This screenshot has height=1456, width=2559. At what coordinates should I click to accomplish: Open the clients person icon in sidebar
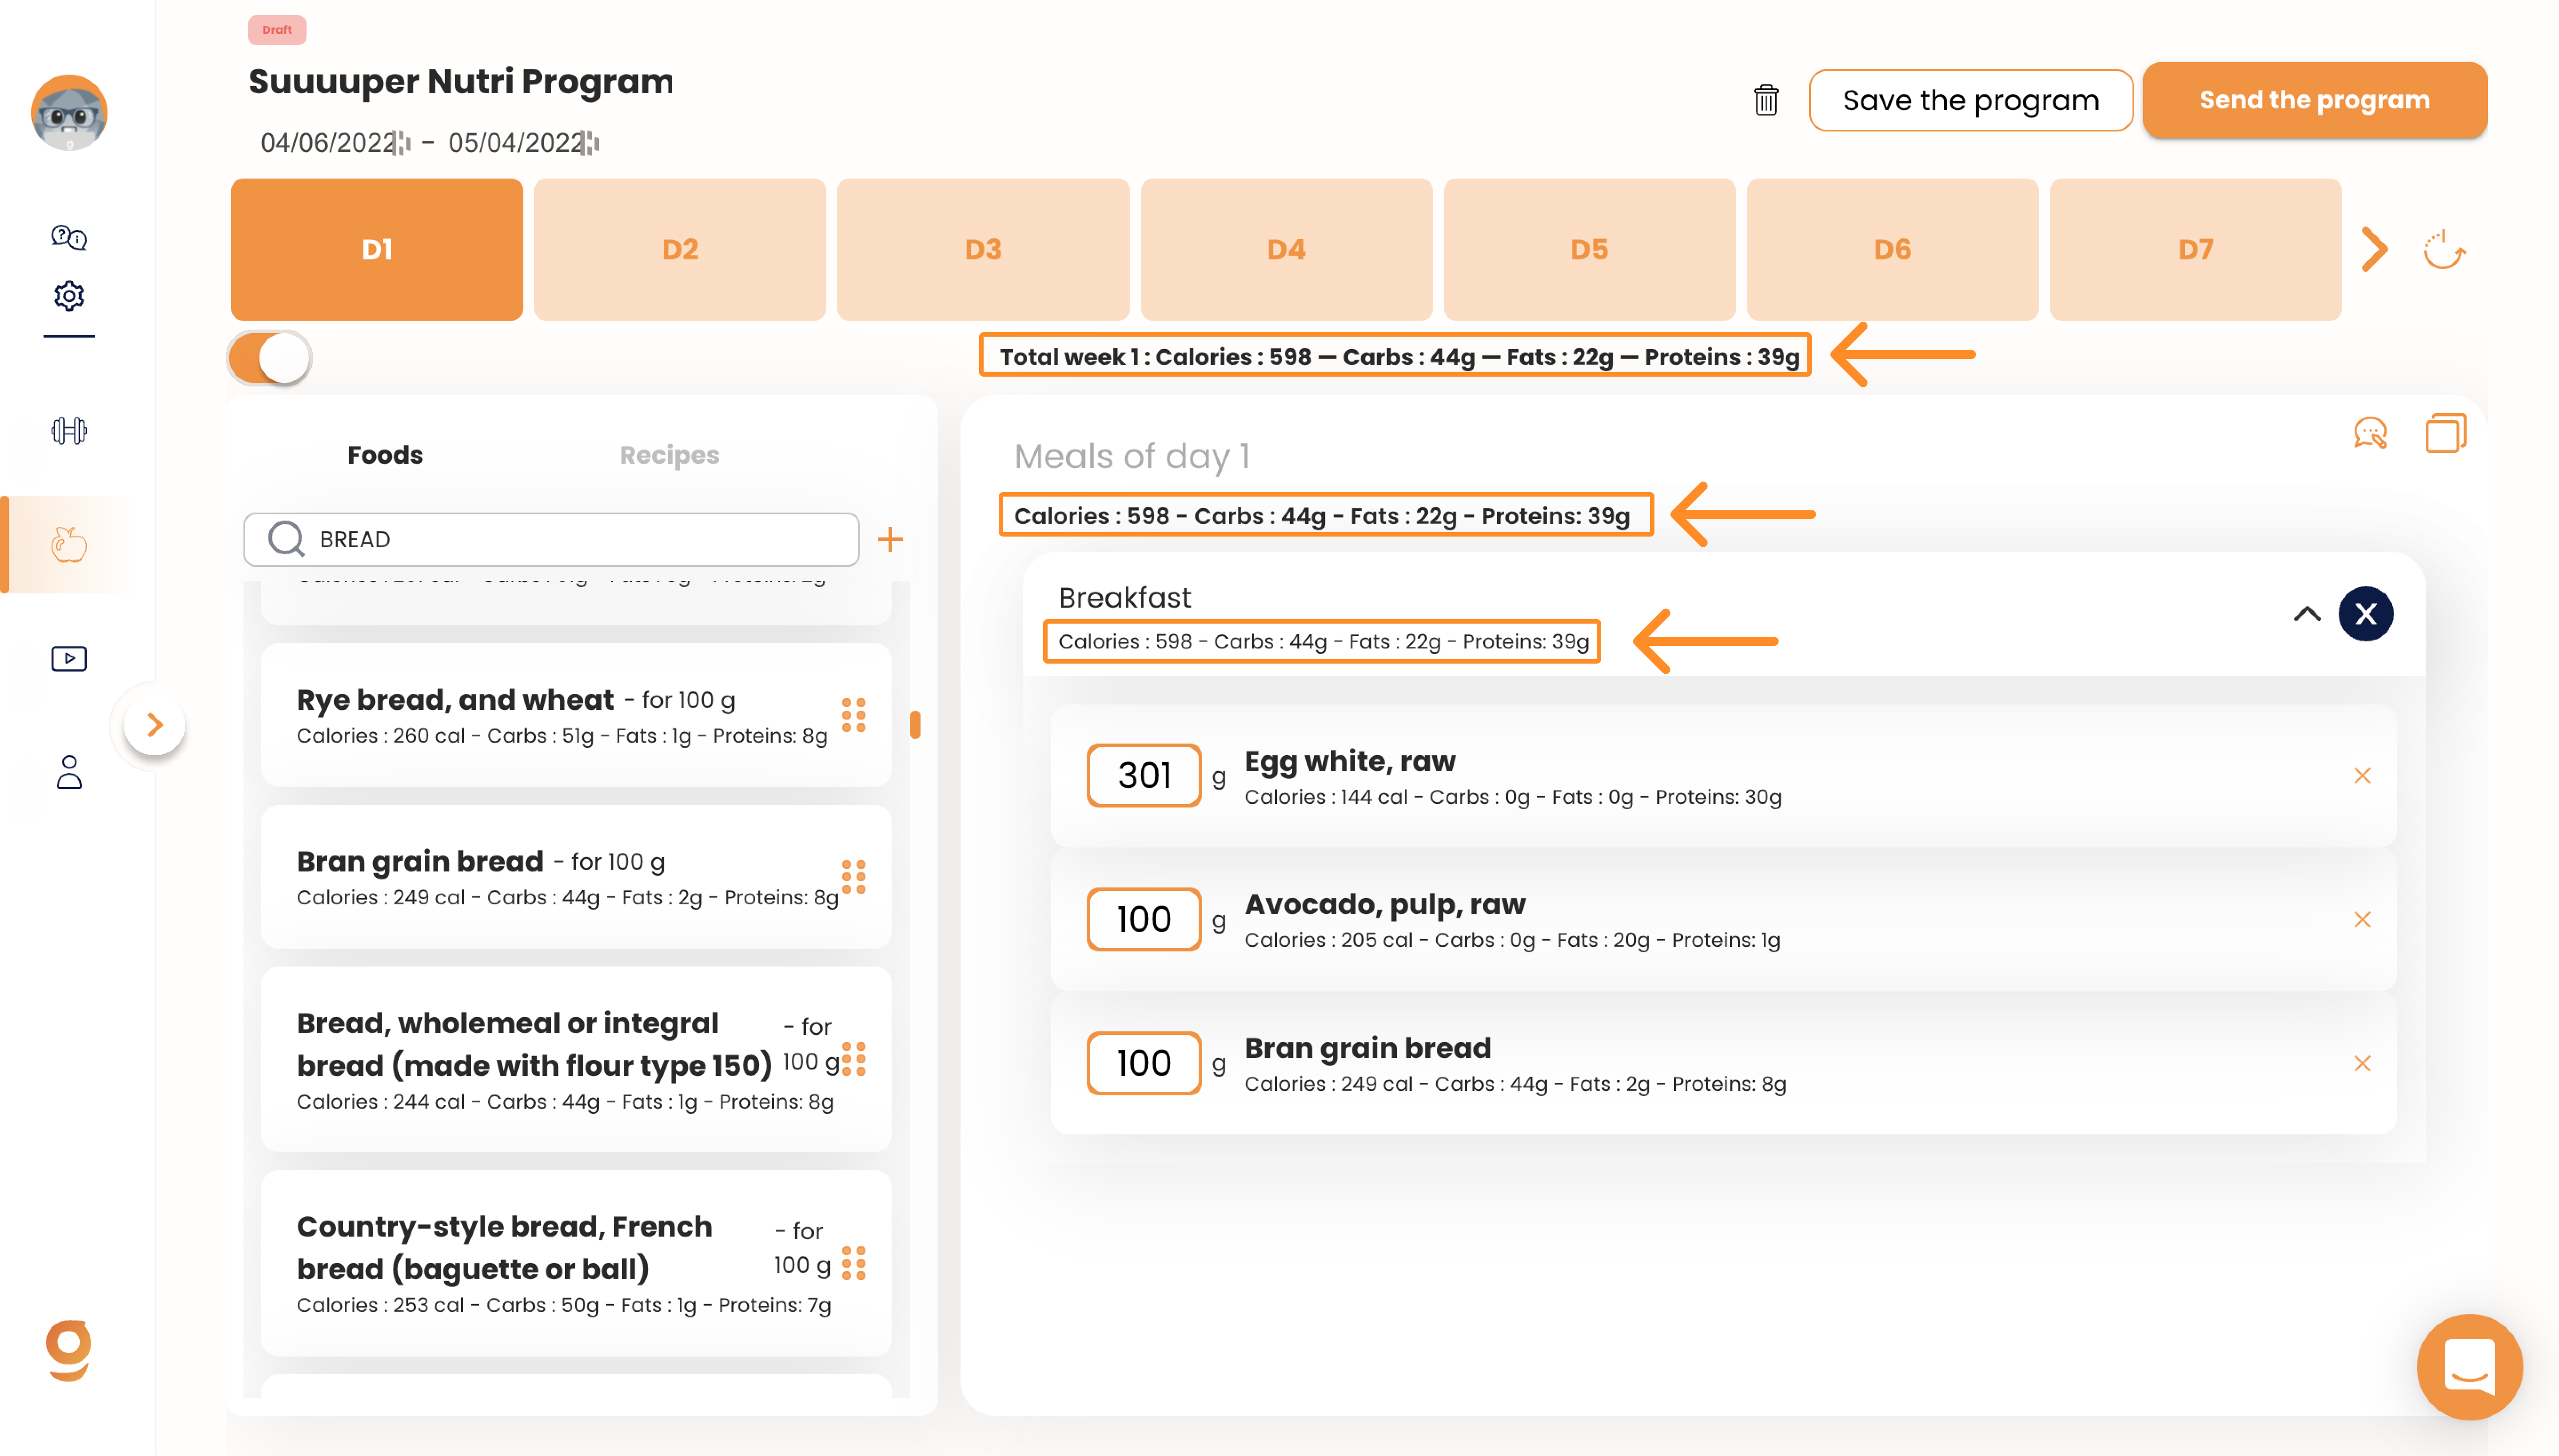tap(69, 772)
